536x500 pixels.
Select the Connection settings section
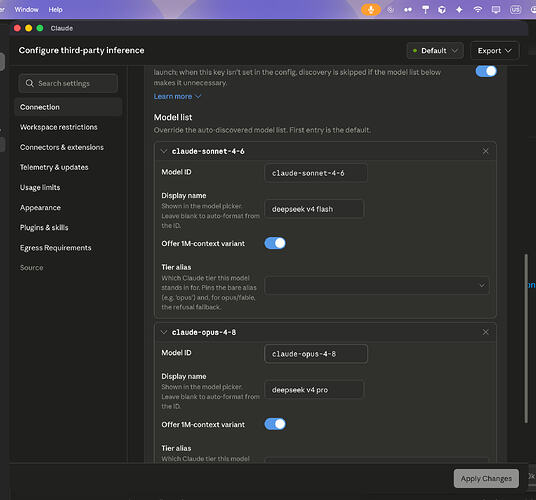[68, 107]
